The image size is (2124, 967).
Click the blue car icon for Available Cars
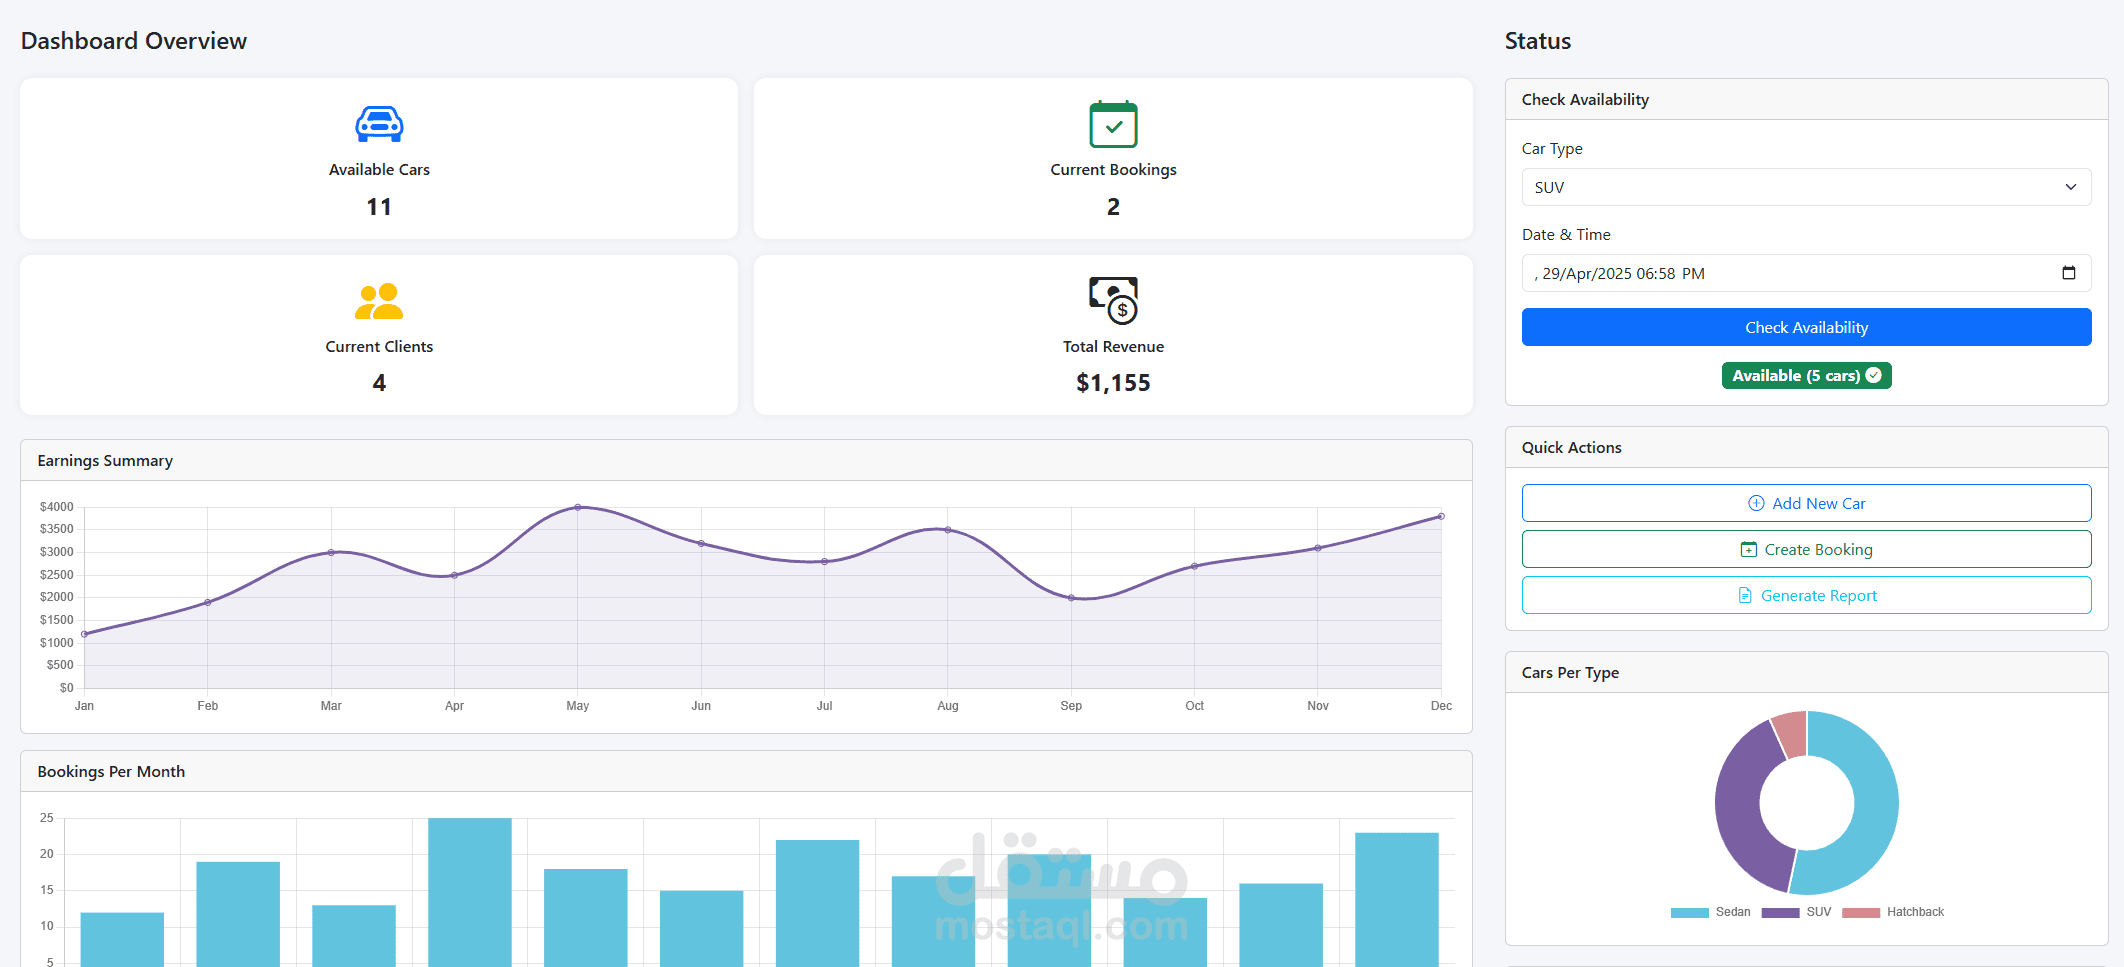point(379,124)
